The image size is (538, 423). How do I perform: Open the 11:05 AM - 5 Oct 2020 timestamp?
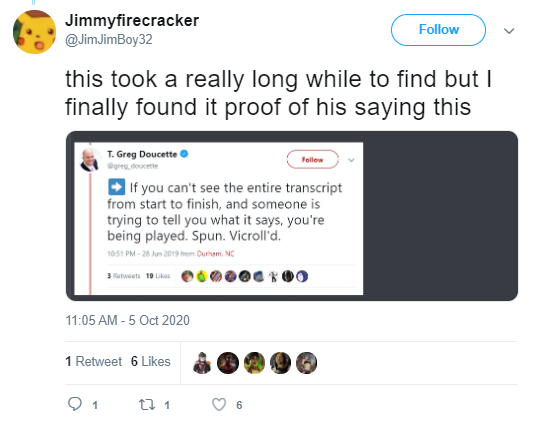(x=127, y=320)
